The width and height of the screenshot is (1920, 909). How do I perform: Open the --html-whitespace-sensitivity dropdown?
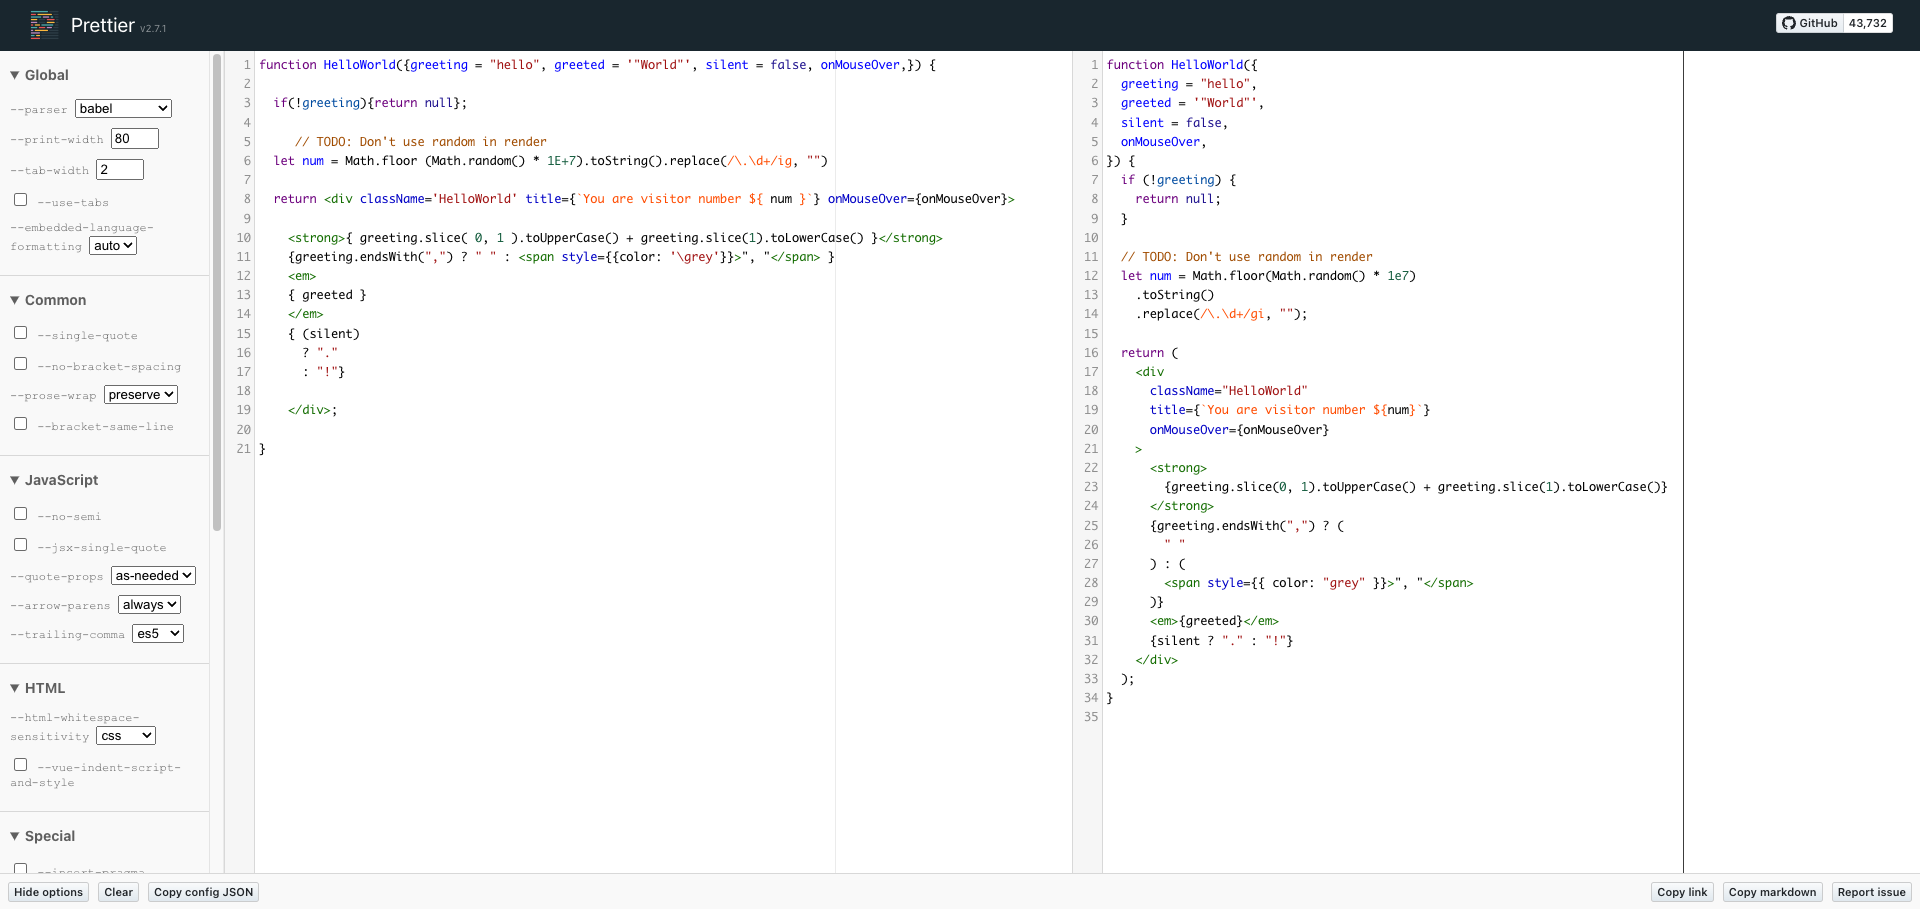pos(125,735)
